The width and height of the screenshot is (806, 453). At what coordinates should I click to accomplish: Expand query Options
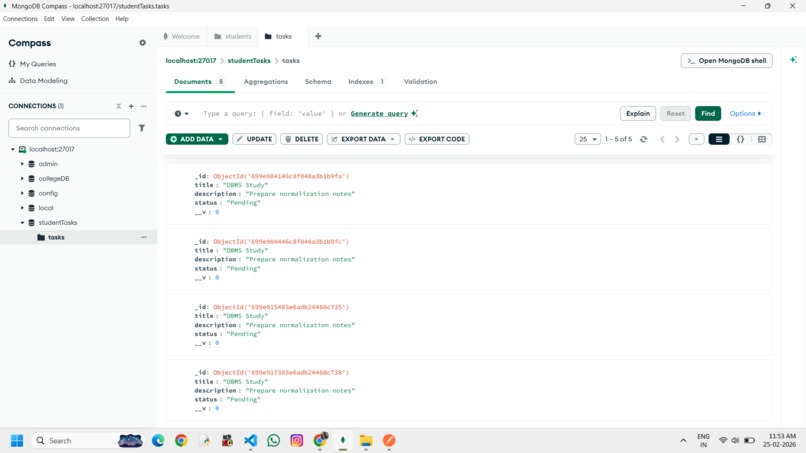pos(745,114)
